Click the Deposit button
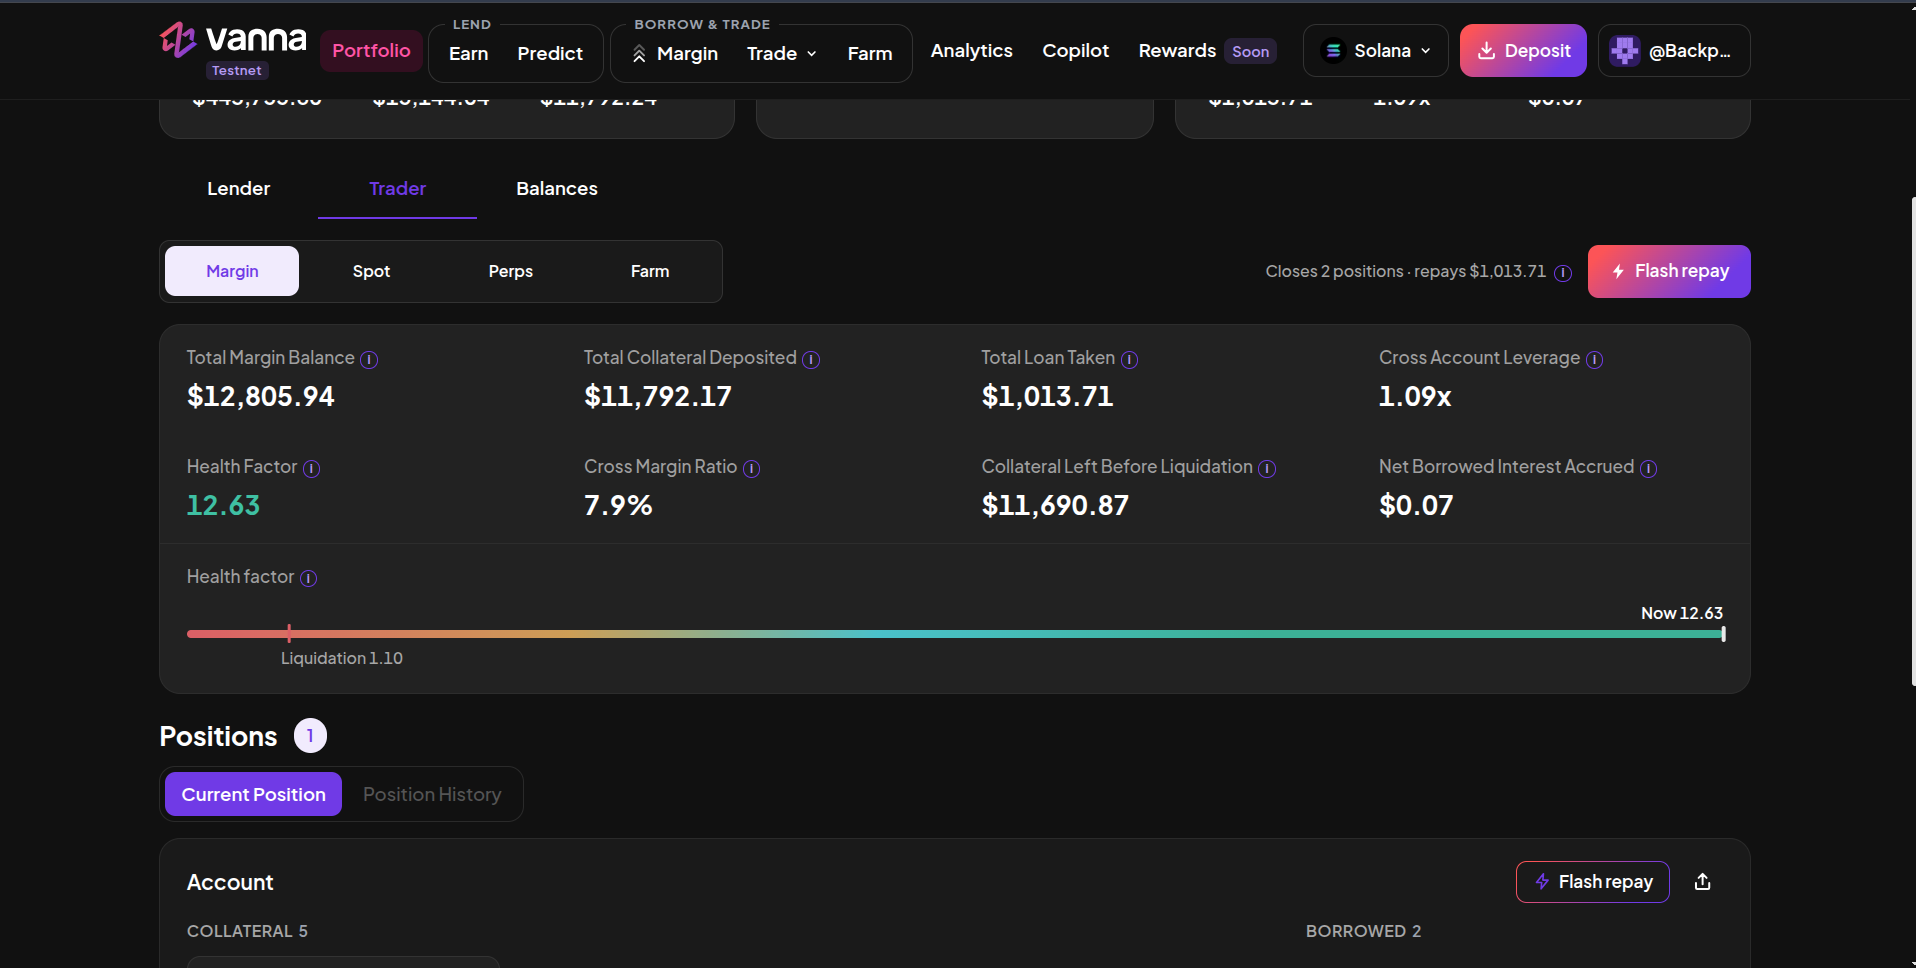This screenshot has height=968, width=1916. pyautogui.click(x=1523, y=51)
